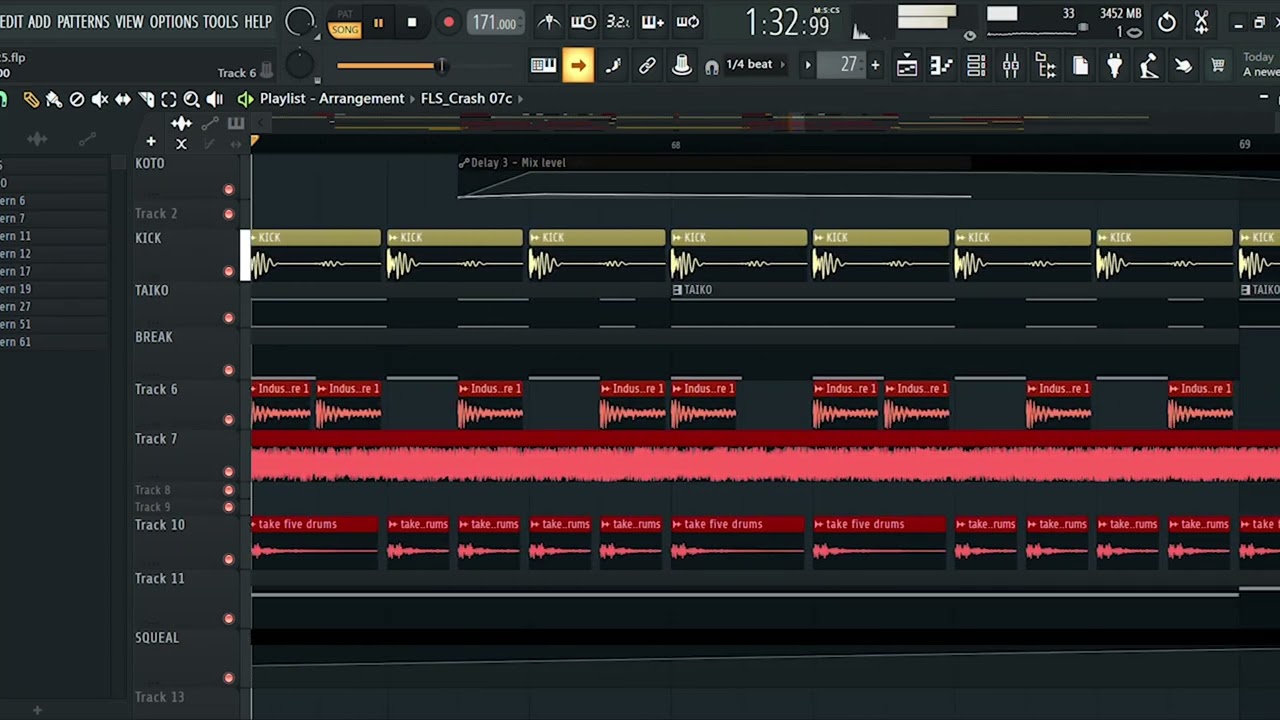Click the red record button
Image resolution: width=1280 pixels, height=720 pixels.
coord(448,22)
